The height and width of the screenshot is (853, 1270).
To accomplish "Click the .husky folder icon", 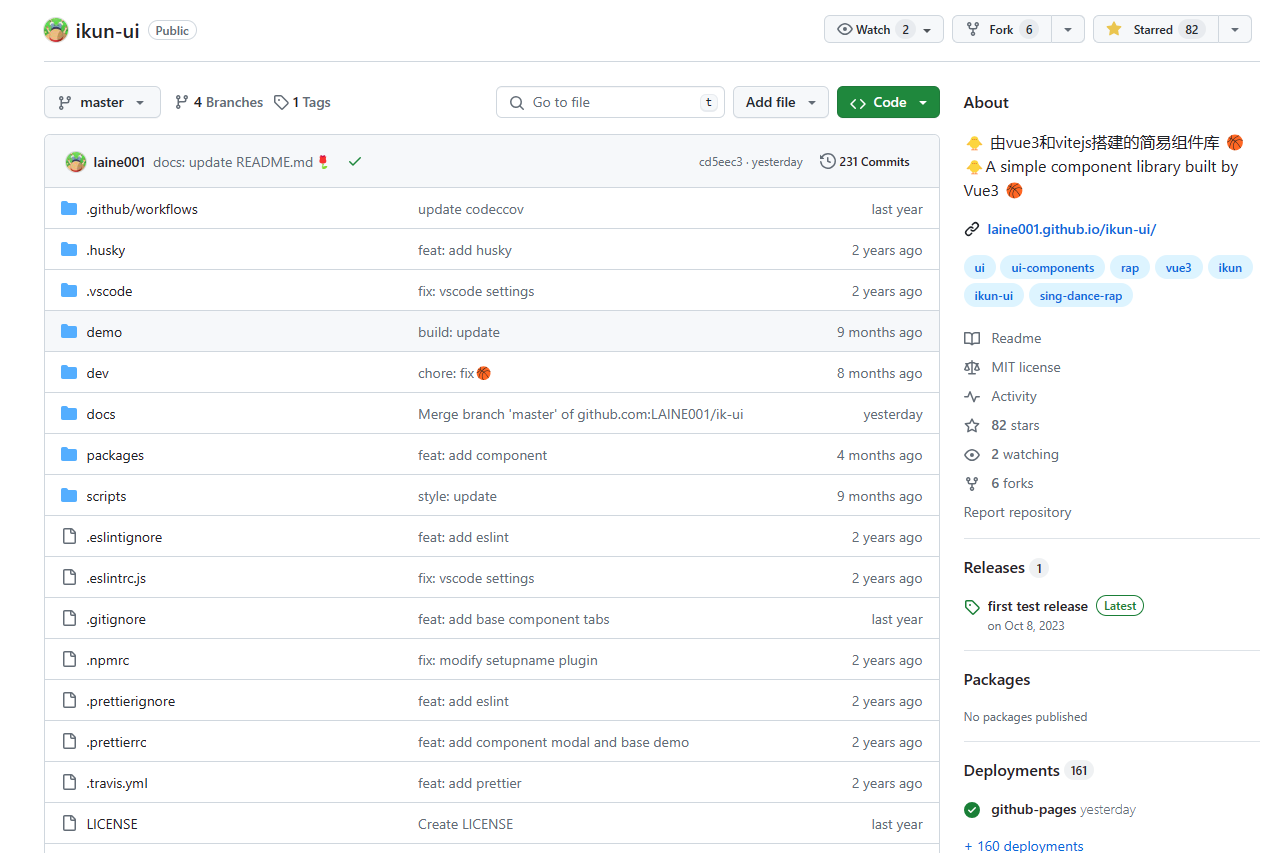I will (69, 250).
